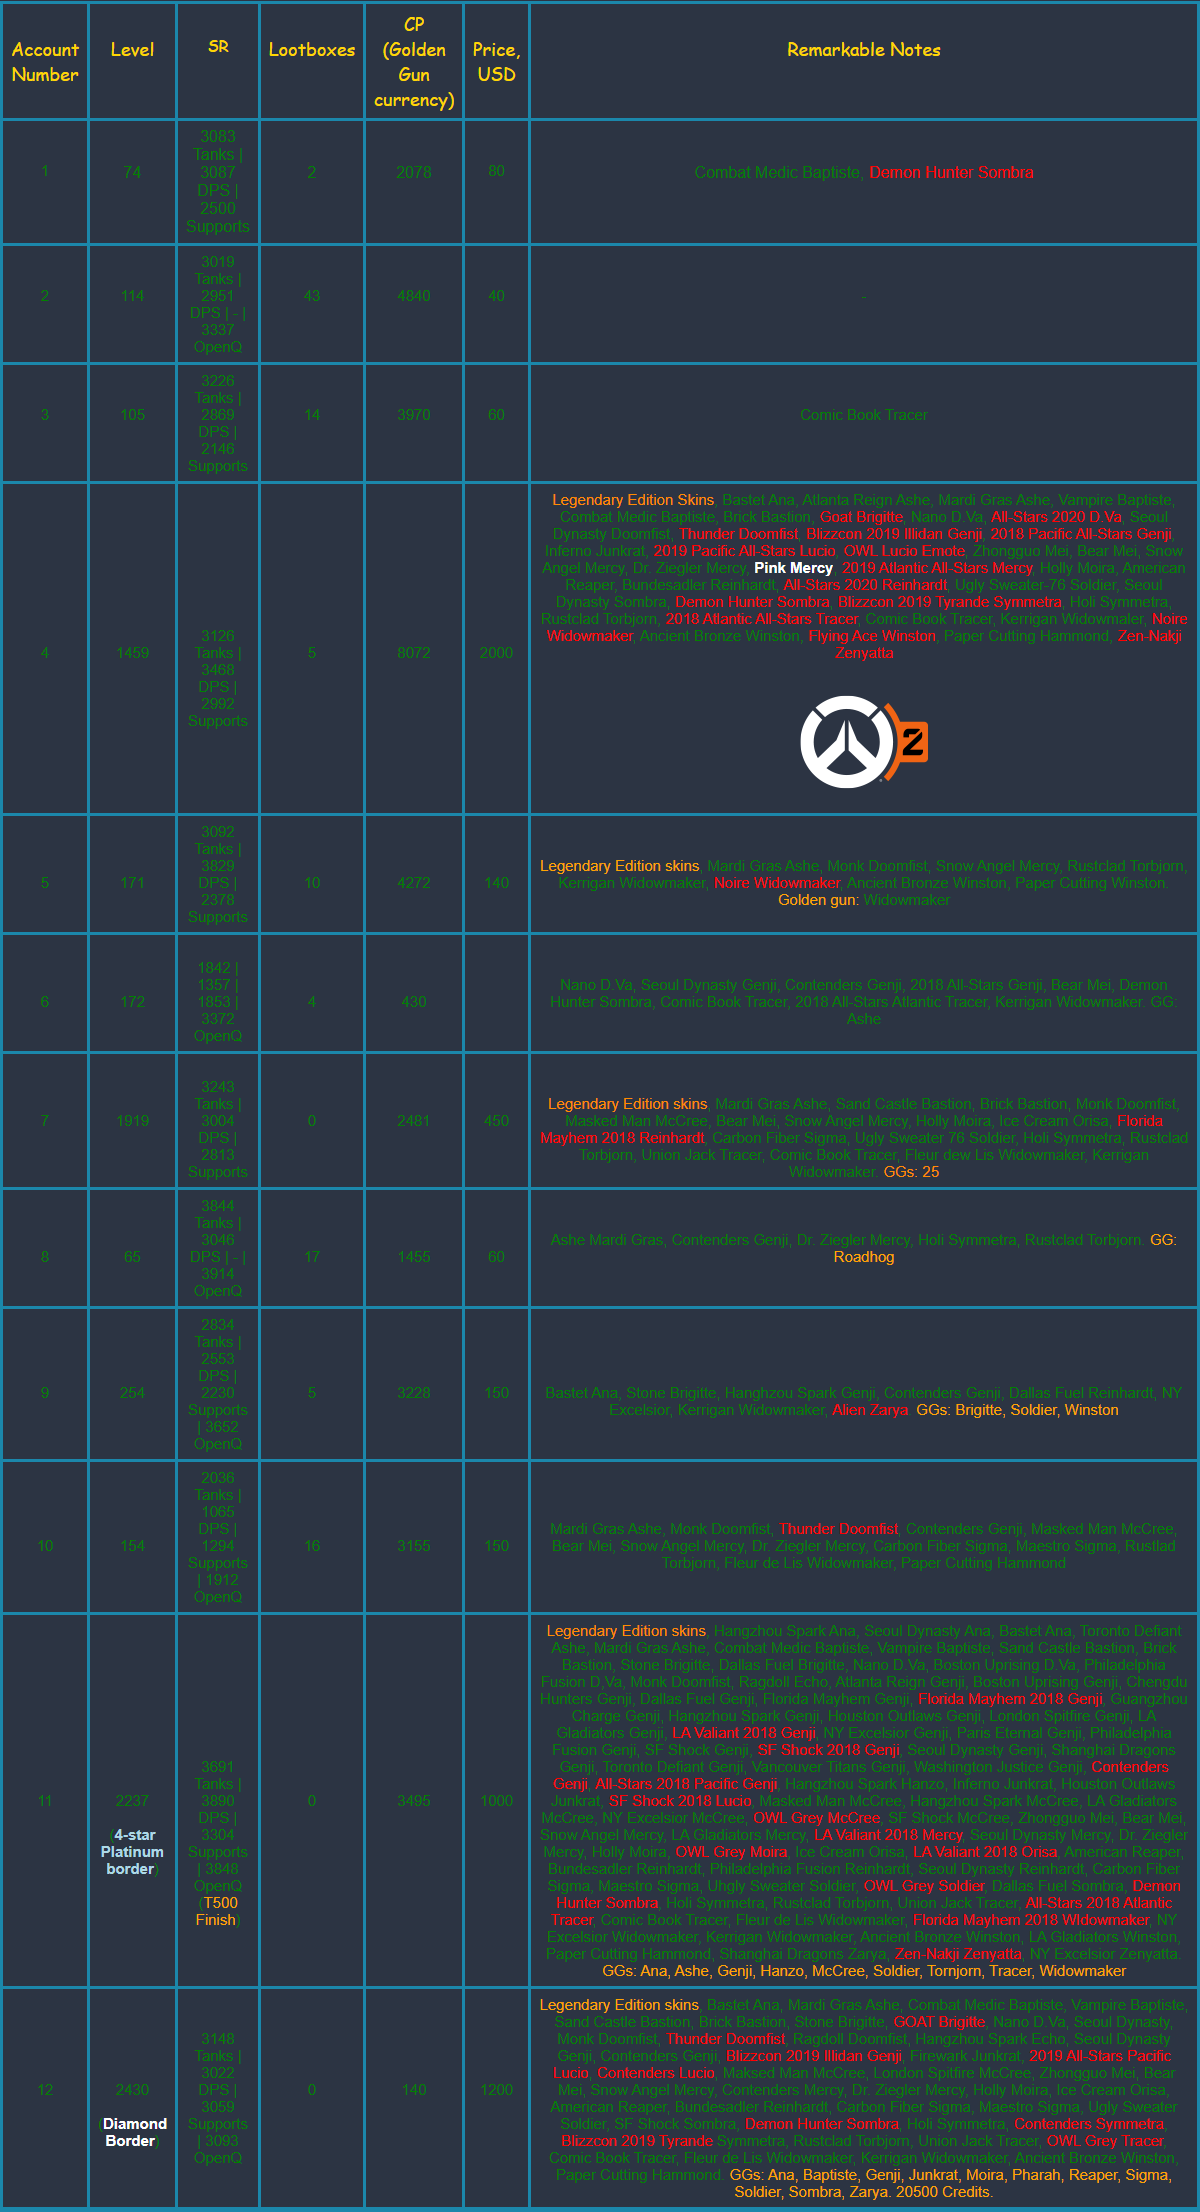1200x2212 pixels.
Task: Click CP value '3228' for account 9
Action: (x=414, y=1393)
